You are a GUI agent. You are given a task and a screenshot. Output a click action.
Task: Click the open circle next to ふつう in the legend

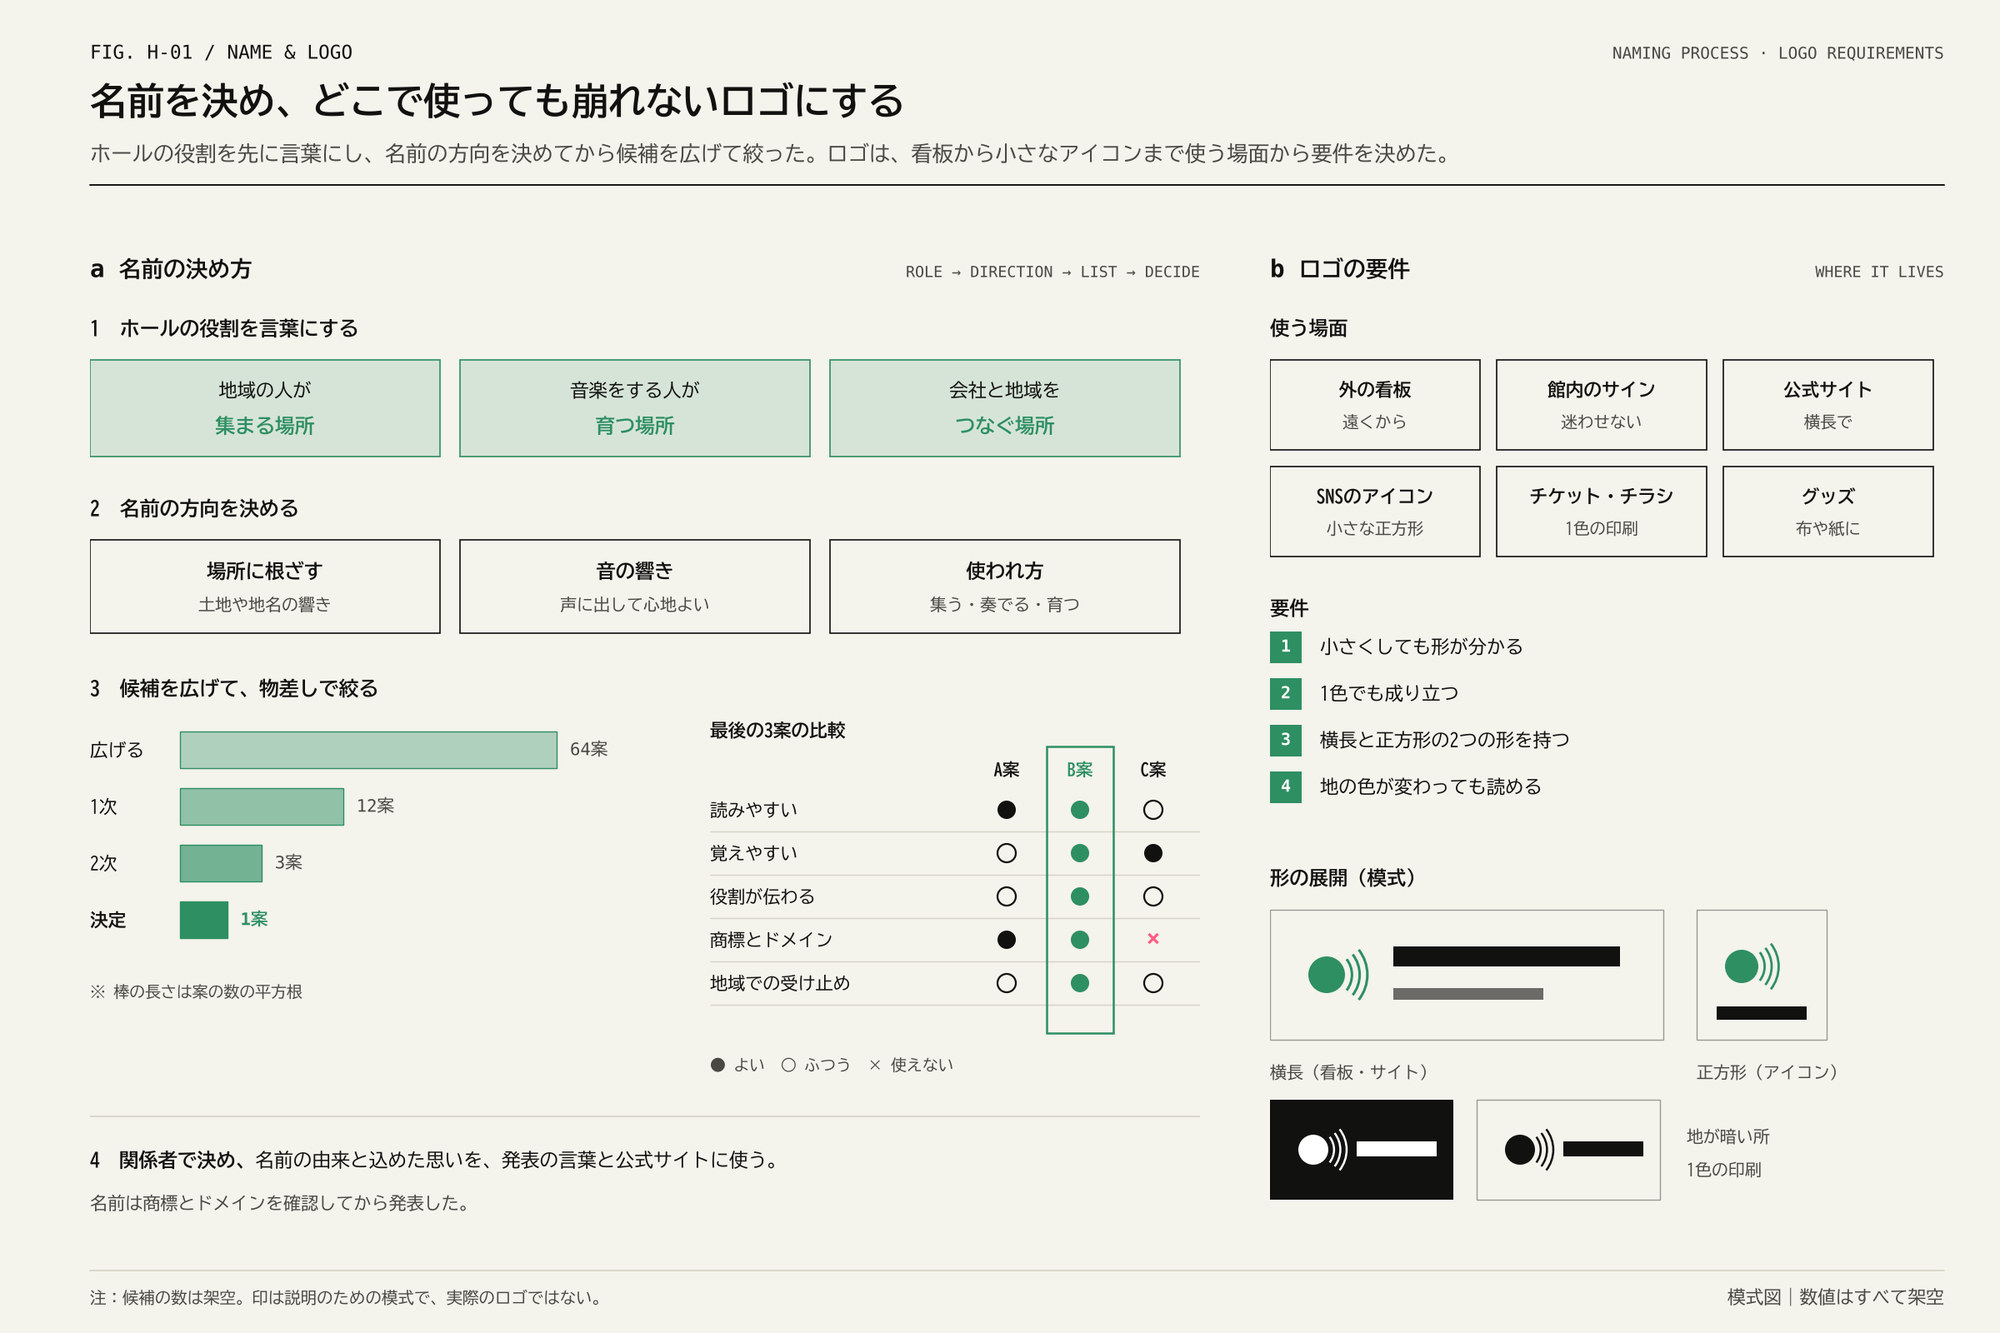click(x=789, y=1065)
